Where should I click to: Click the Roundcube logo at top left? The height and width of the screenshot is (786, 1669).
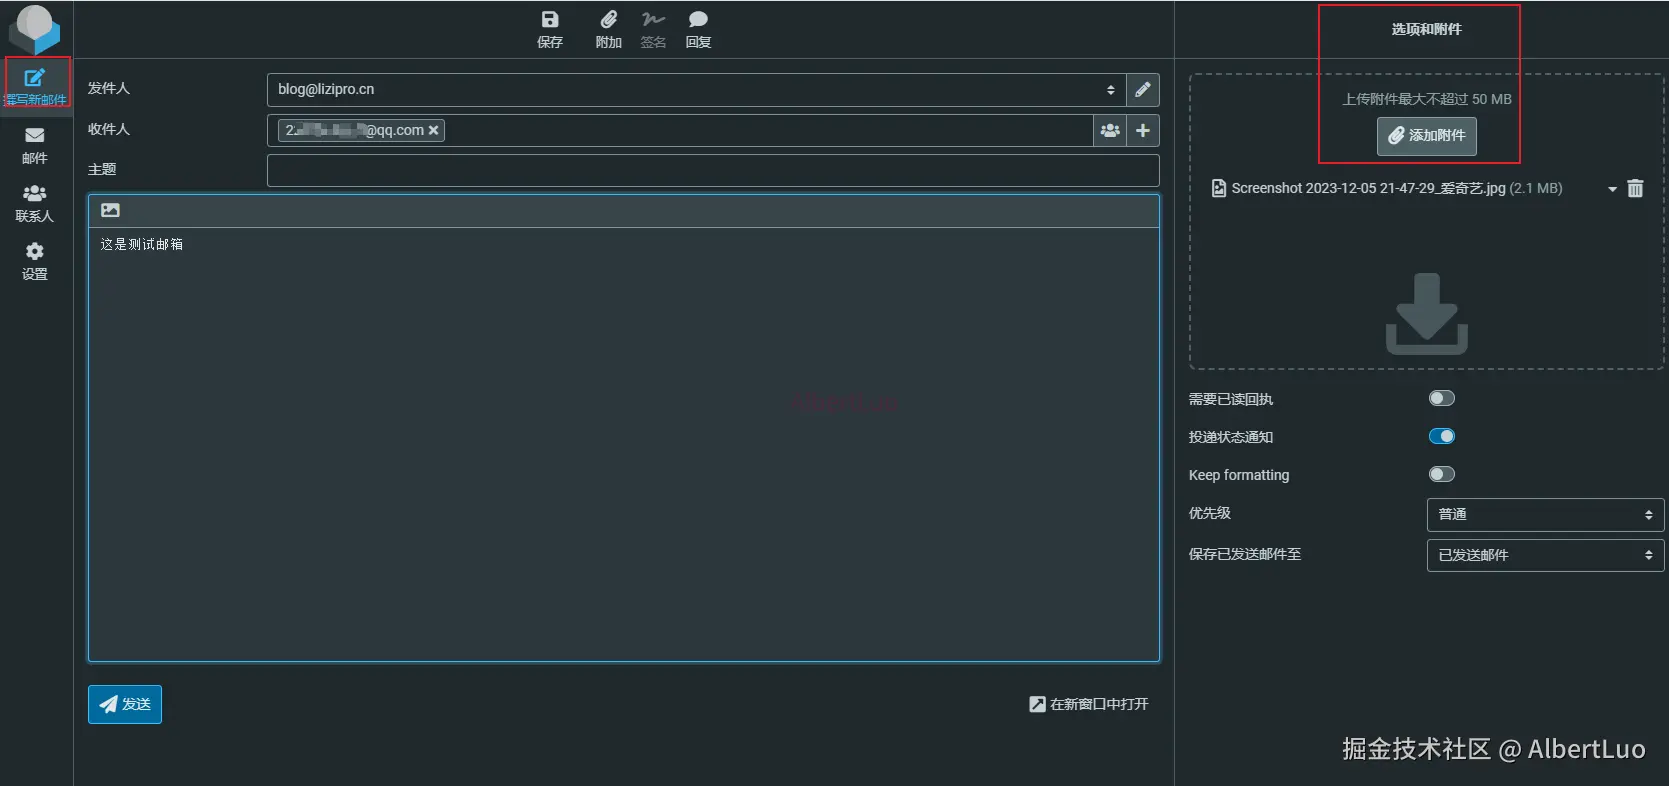coord(35,28)
